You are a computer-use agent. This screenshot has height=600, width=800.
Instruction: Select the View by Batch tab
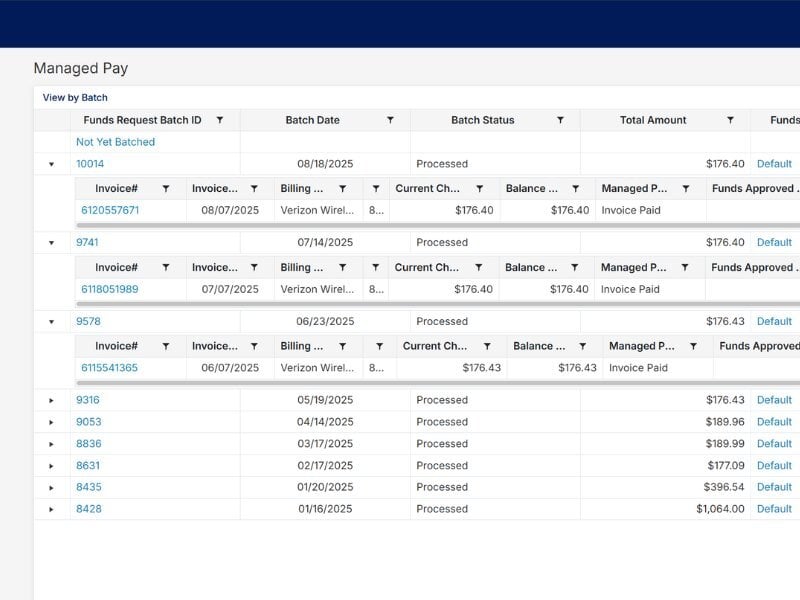[75, 98]
